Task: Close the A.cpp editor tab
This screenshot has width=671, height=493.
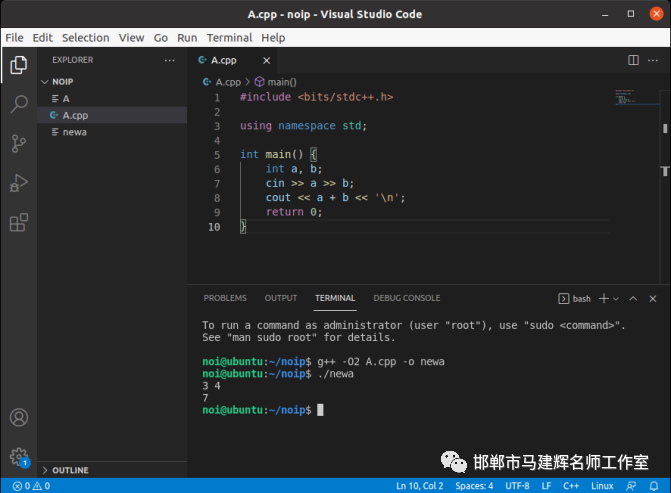Action: (266, 60)
